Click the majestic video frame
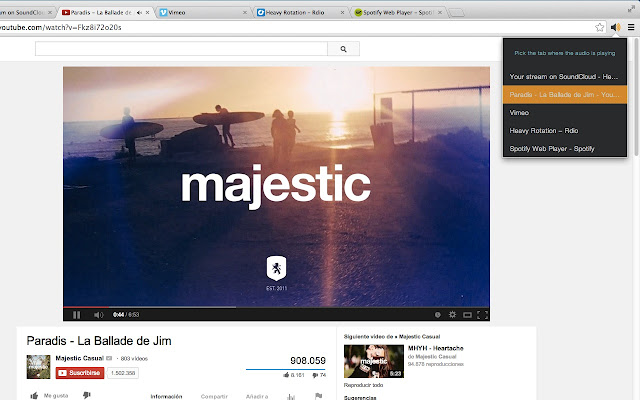Screen dimensions: 640x400 coord(276,186)
